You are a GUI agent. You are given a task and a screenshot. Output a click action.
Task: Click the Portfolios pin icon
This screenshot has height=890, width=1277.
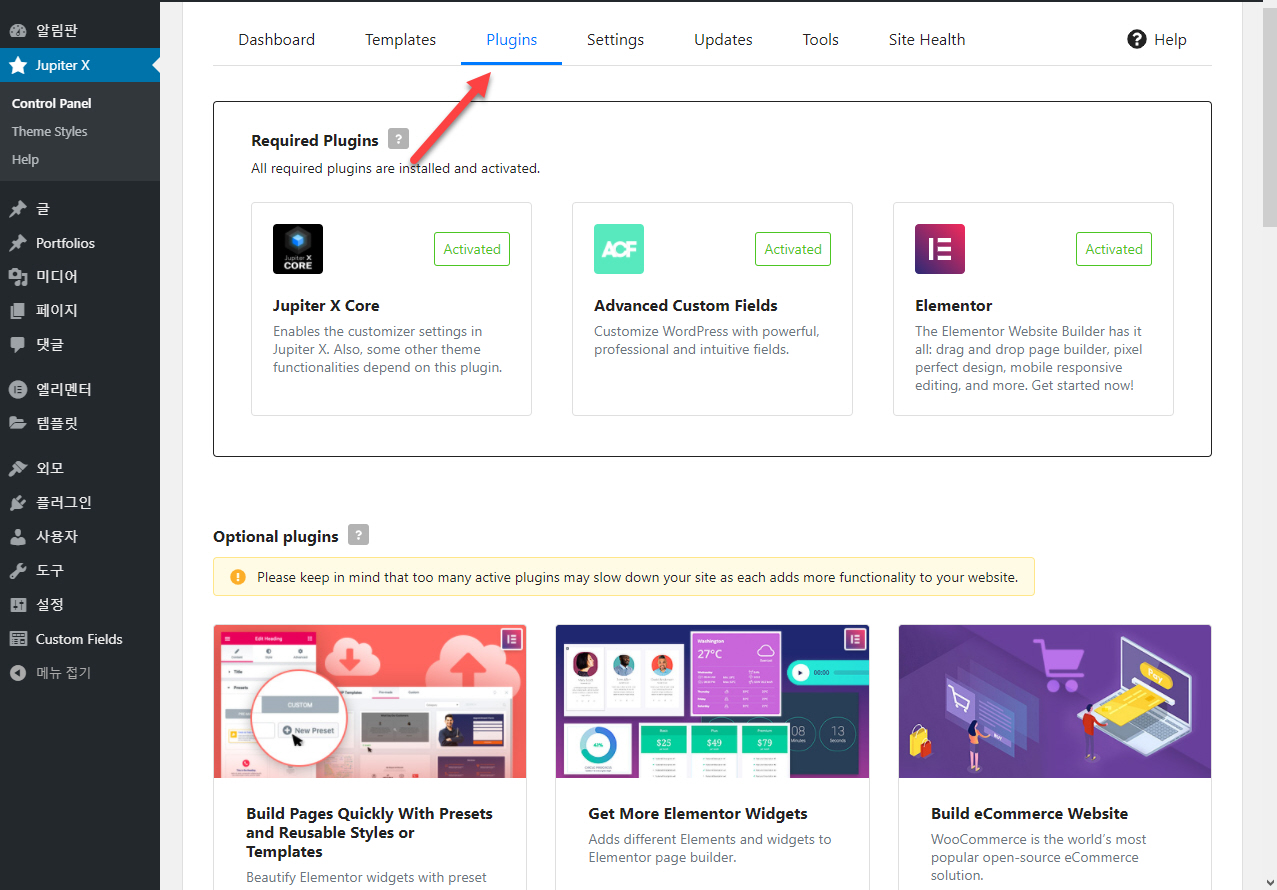18,243
